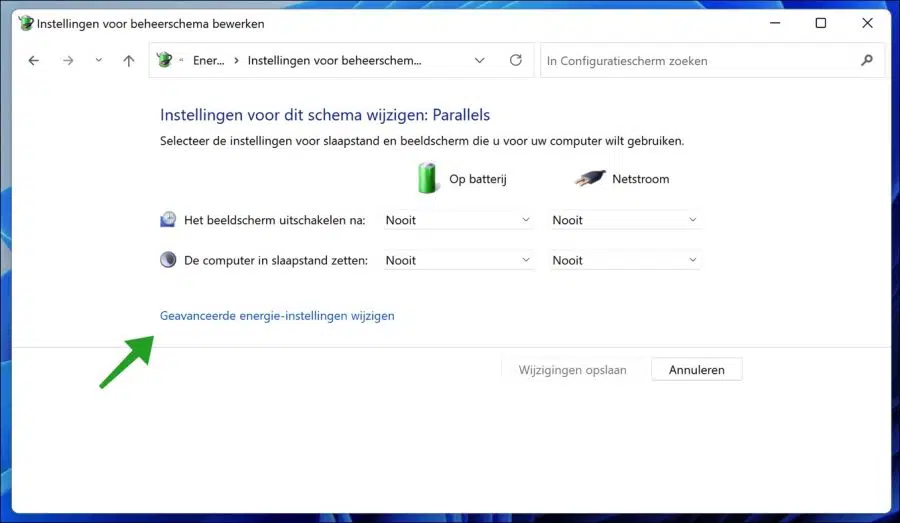The width and height of the screenshot is (900, 523).
Task: Click the green battery icon
Action: point(427,178)
